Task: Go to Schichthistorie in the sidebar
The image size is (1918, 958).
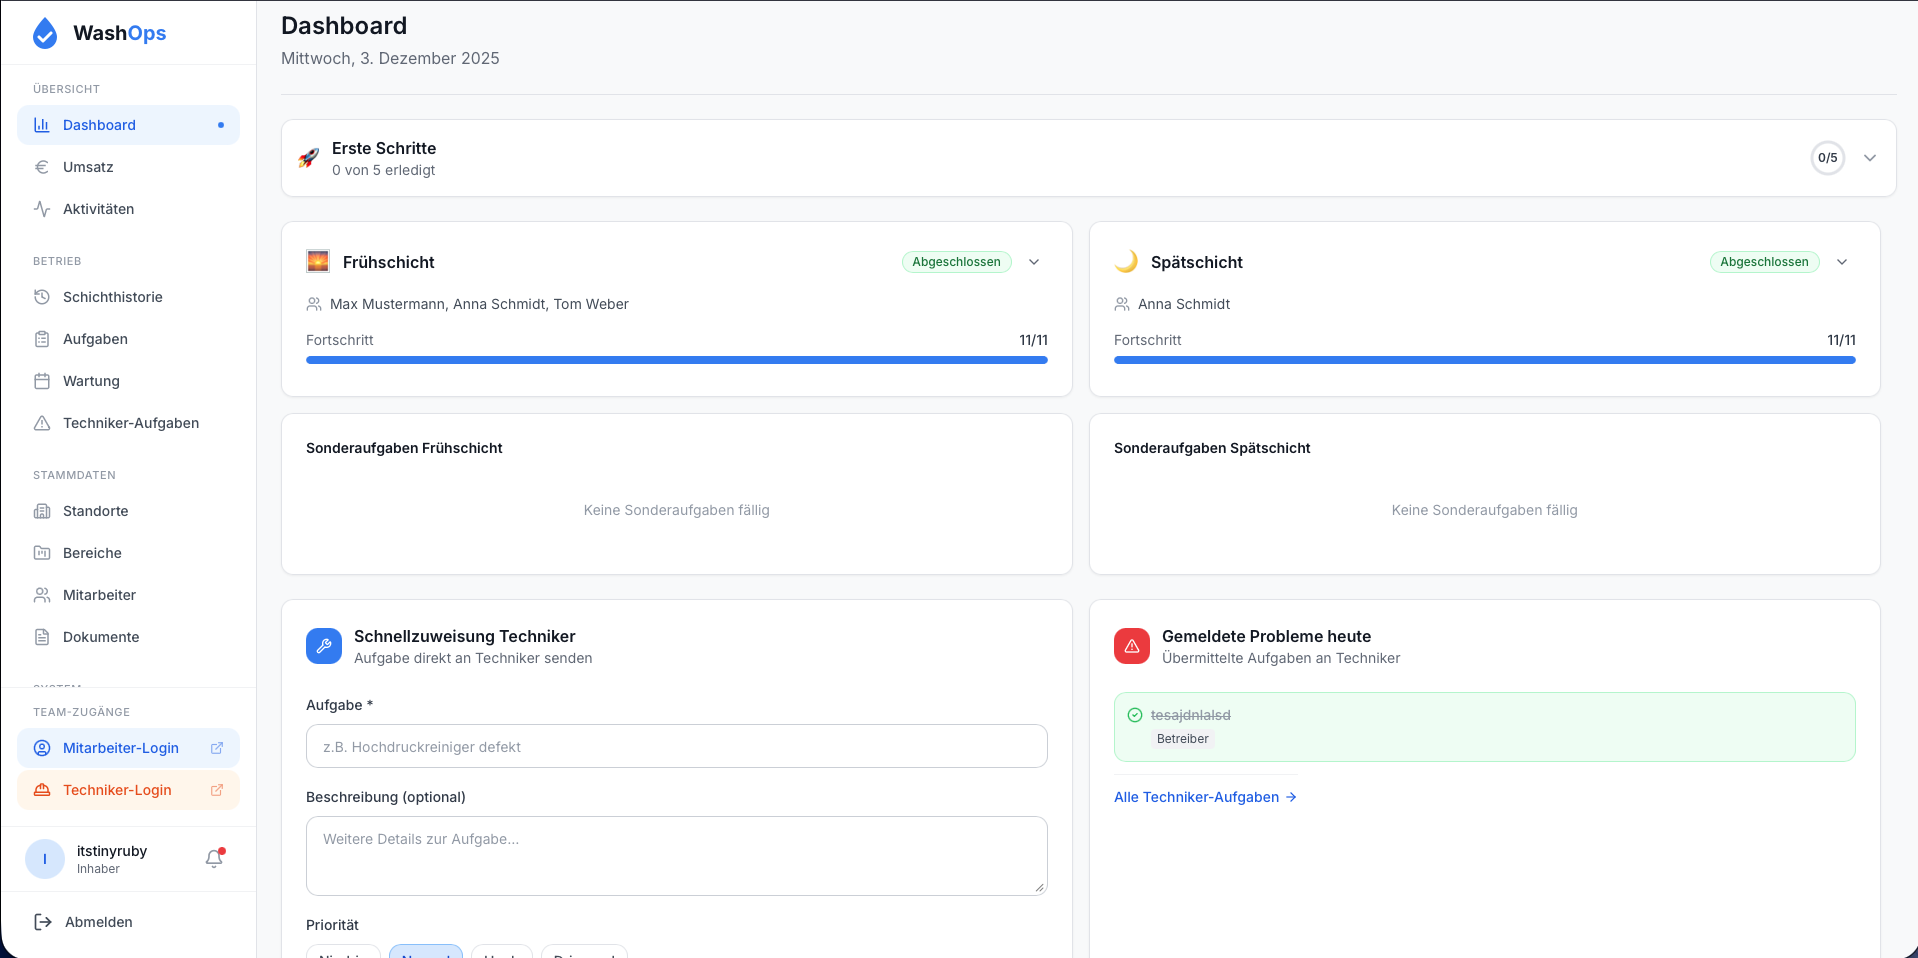Action: point(112,297)
